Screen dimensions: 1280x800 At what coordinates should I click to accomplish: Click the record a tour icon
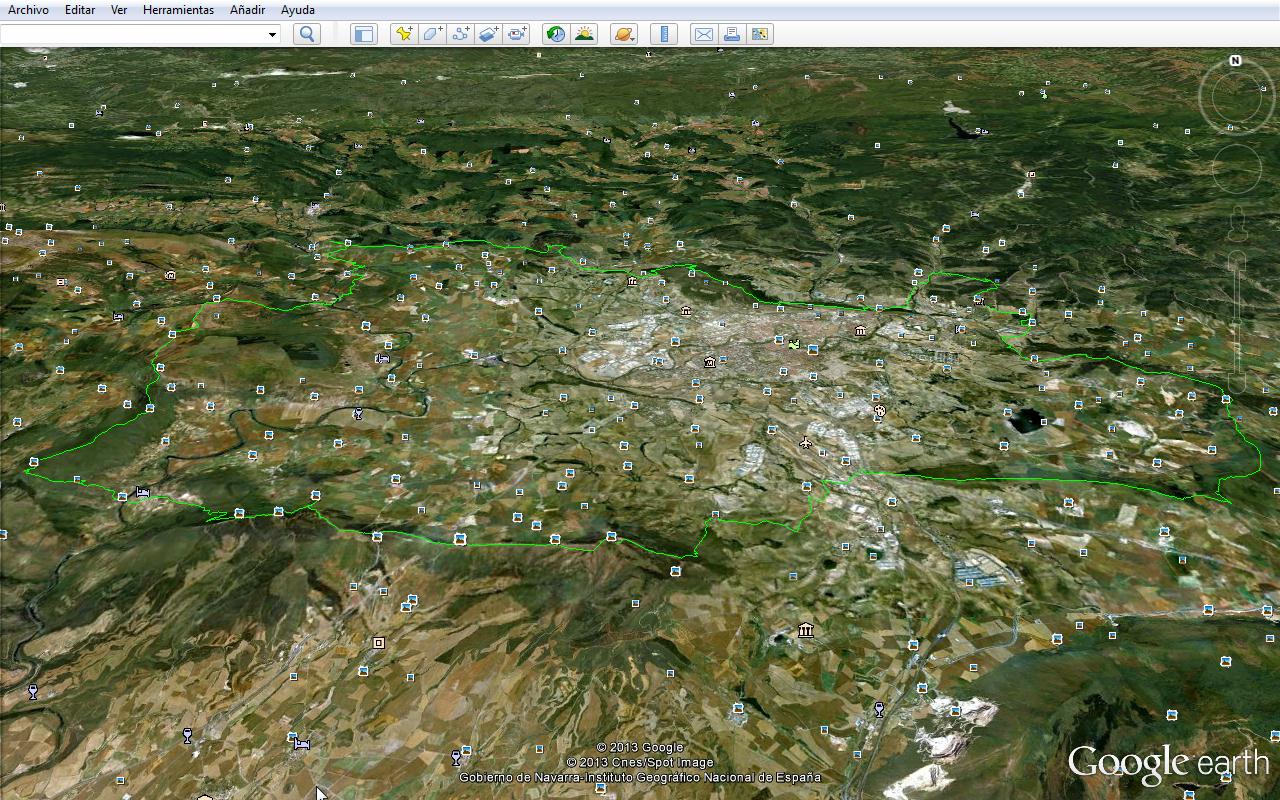point(516,34)
